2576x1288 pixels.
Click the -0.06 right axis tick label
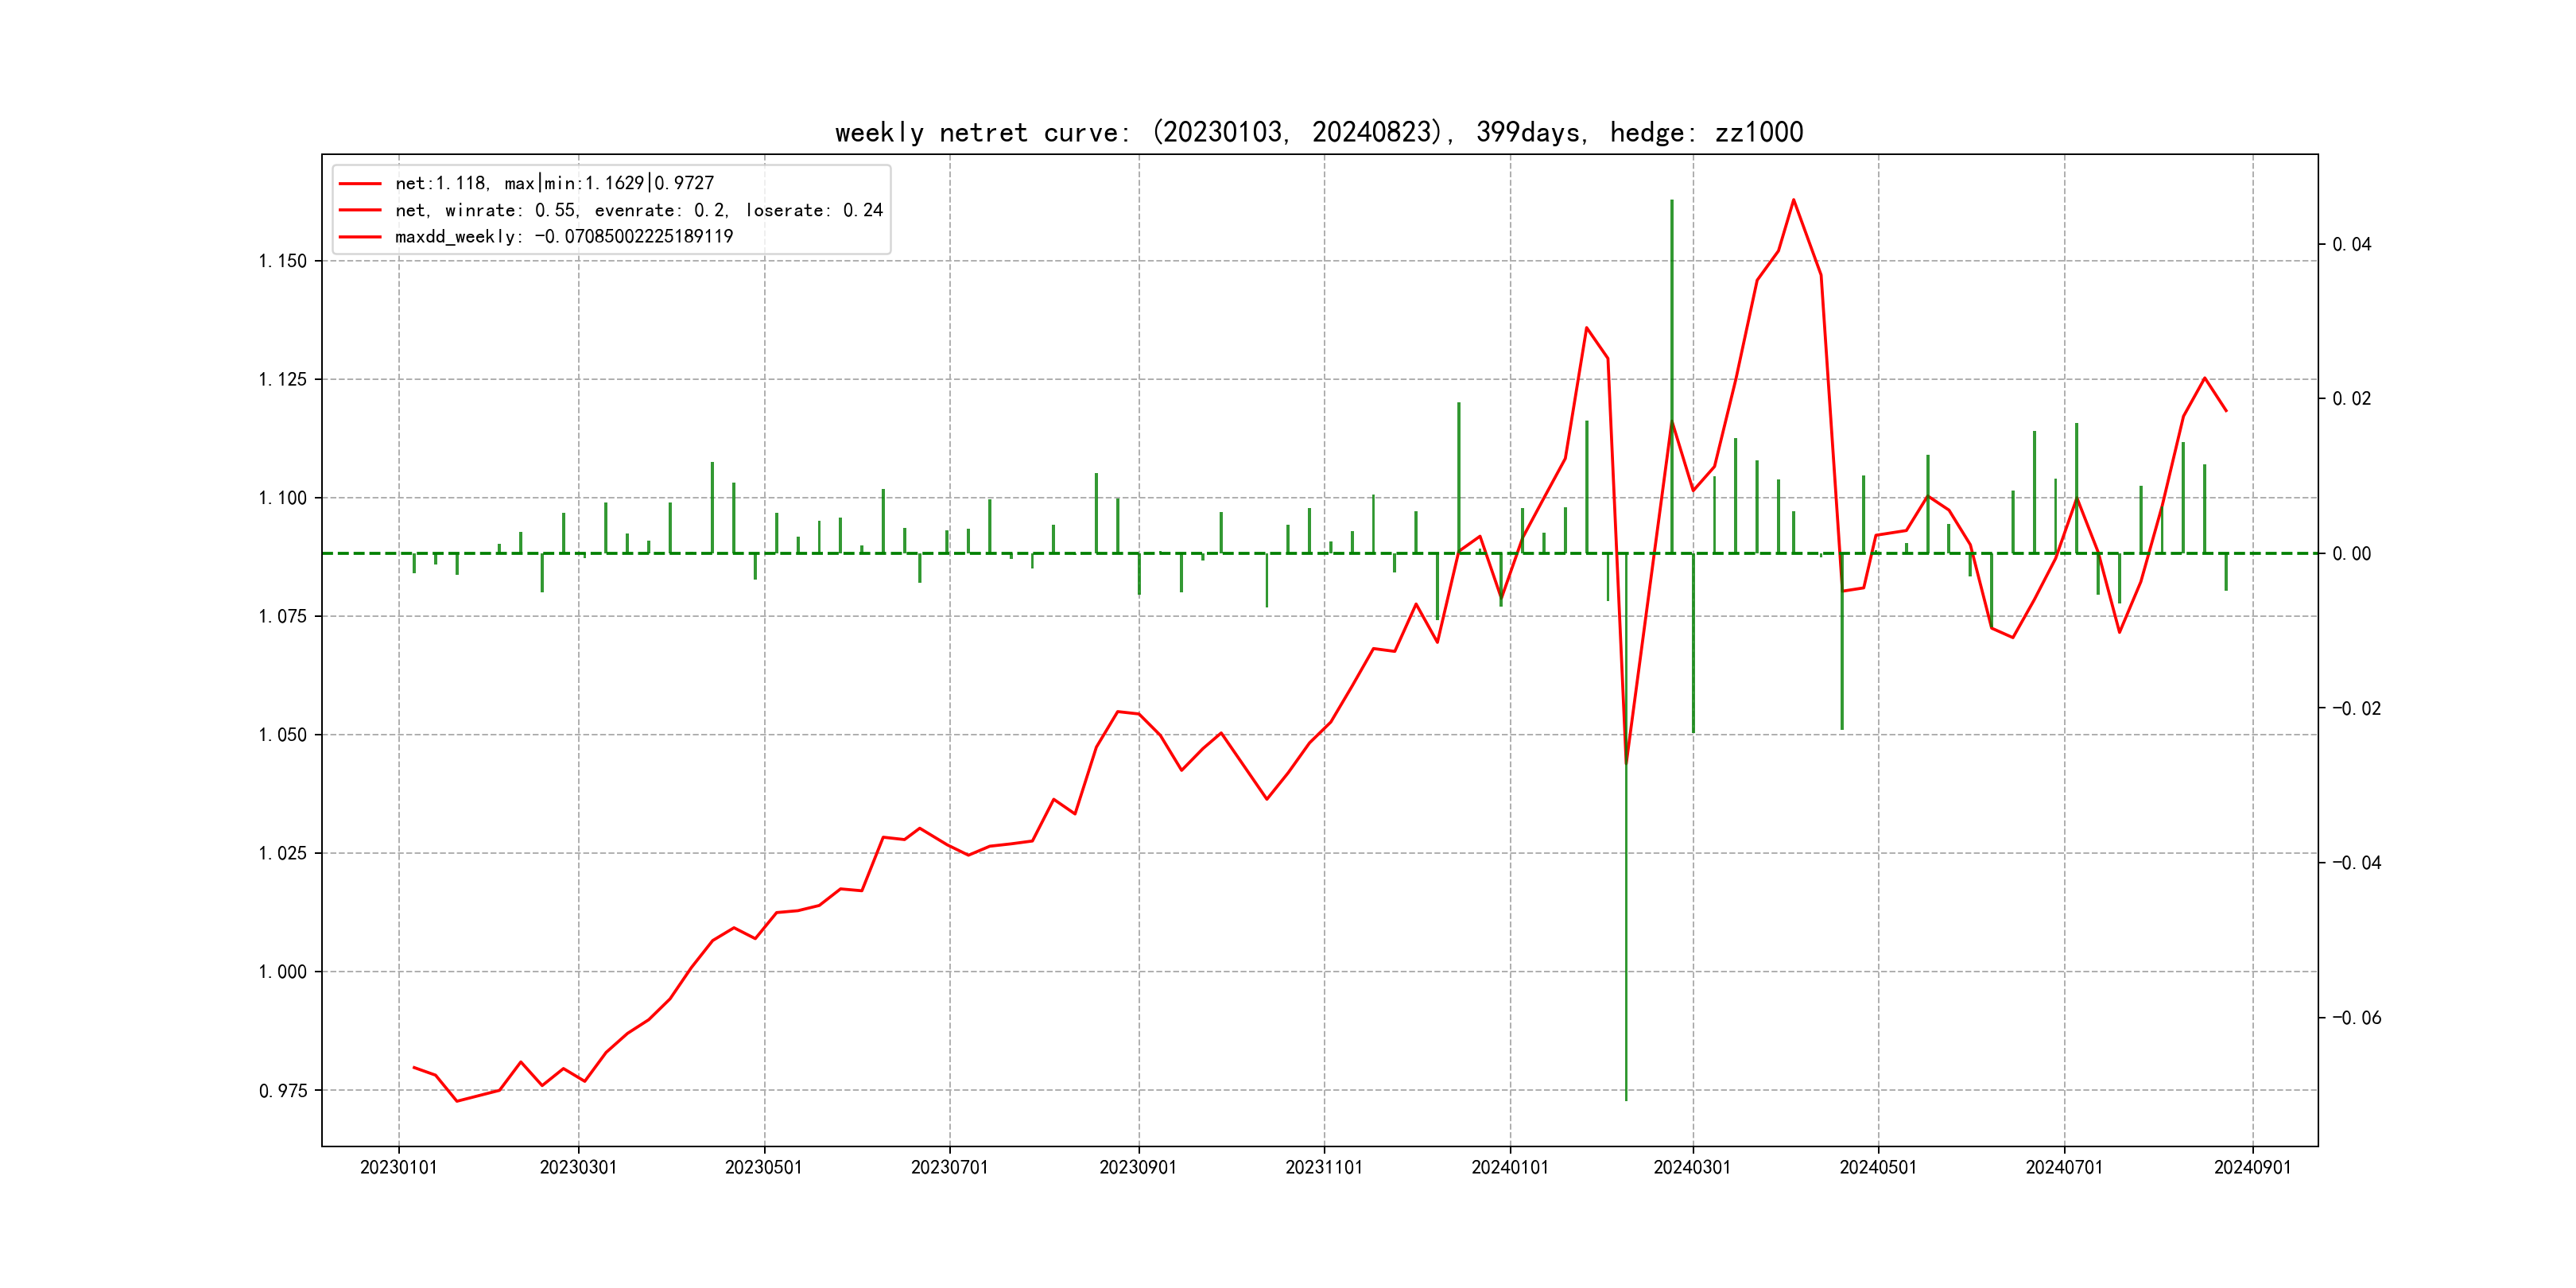point(2356,1018)
